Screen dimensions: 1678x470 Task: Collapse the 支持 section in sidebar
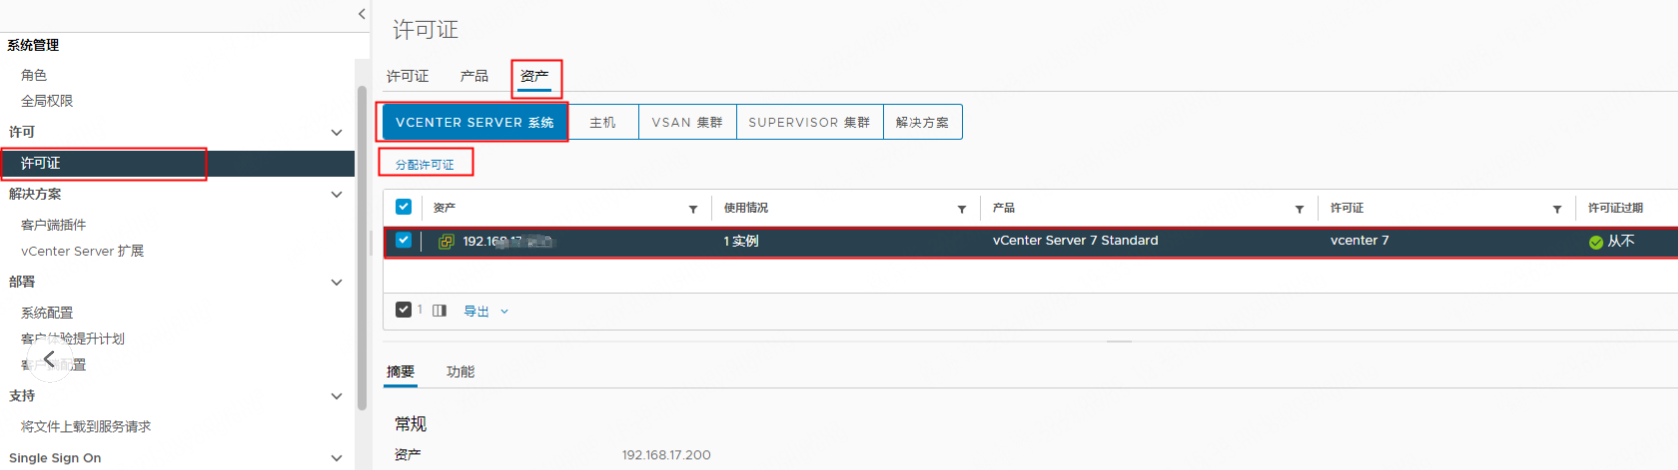coord(337,396)
